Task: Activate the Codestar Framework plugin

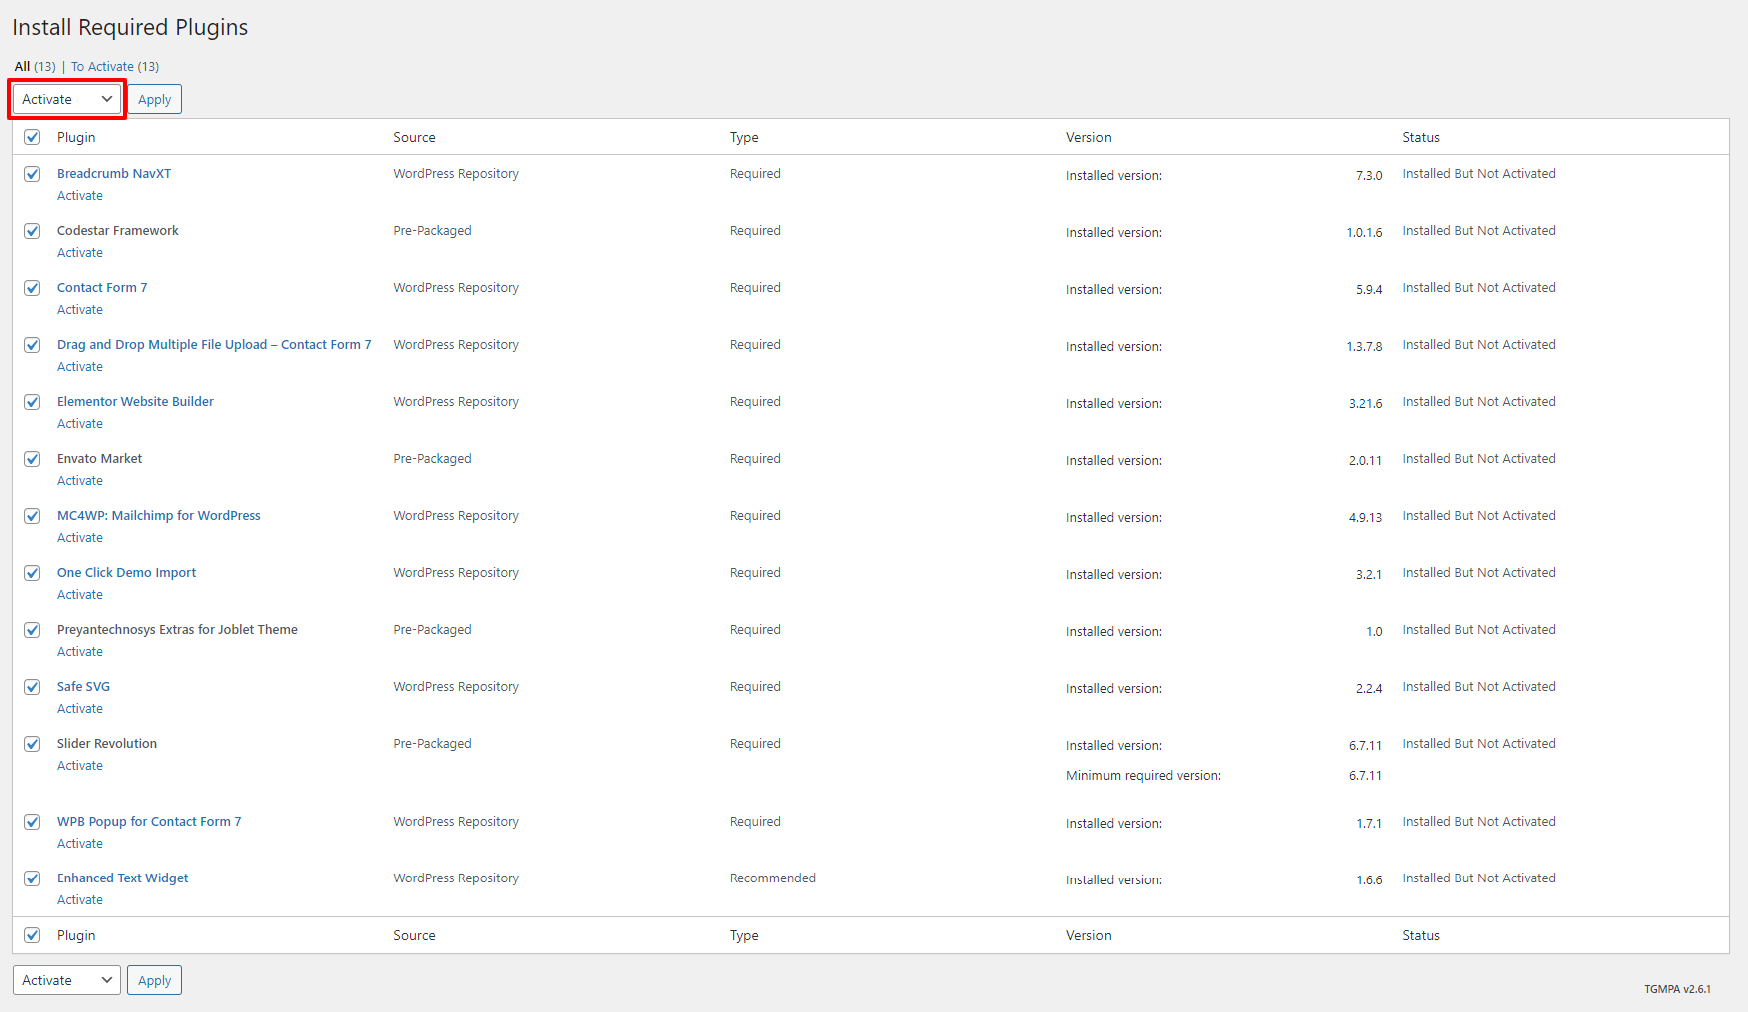Action: [80, 253]
